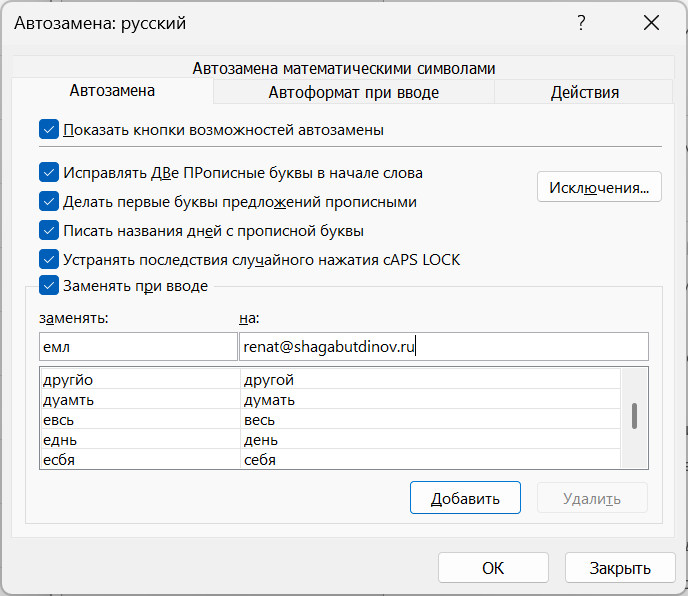Select the другйо replacement row in list
The width and height of the screenshot is (688, 596).
pyautogui.click(x=140, y=380)
